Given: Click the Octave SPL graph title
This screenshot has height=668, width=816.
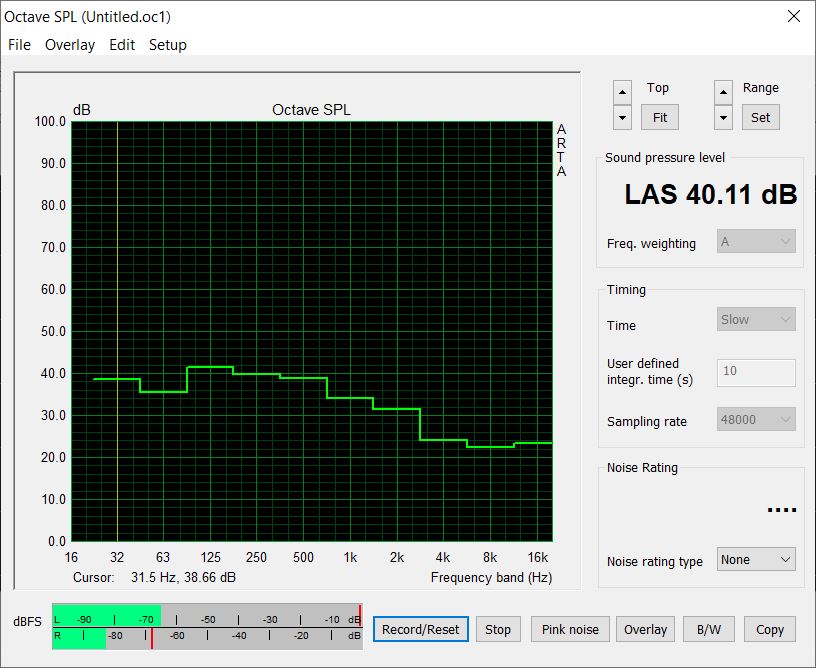Looking at the screenshot, I should pos(311,110).
